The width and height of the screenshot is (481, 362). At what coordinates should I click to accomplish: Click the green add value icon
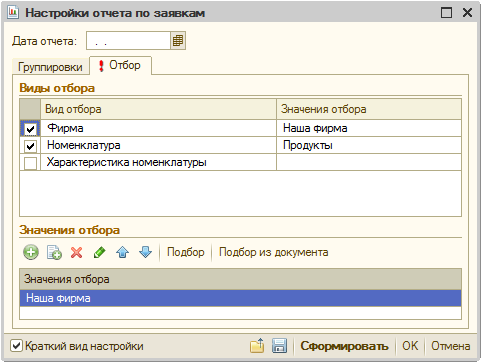[31, 252]
